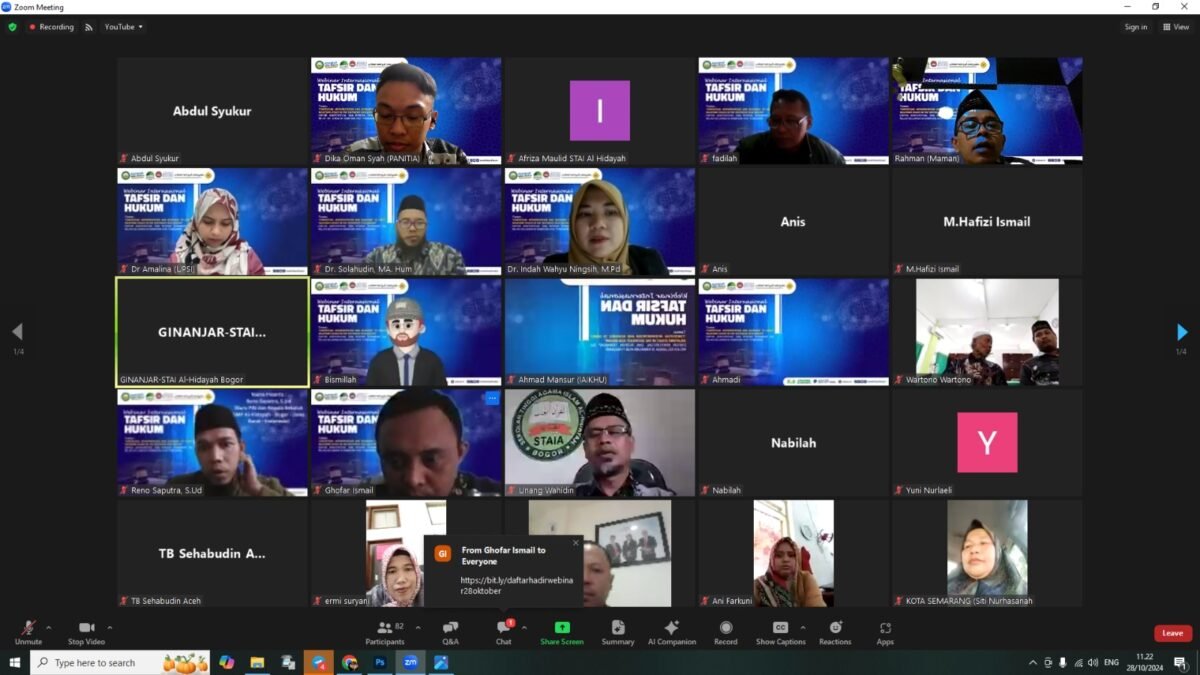Open the Apps panel
The width and height of the screenshot is (1200, 675).
pos(885,631)
